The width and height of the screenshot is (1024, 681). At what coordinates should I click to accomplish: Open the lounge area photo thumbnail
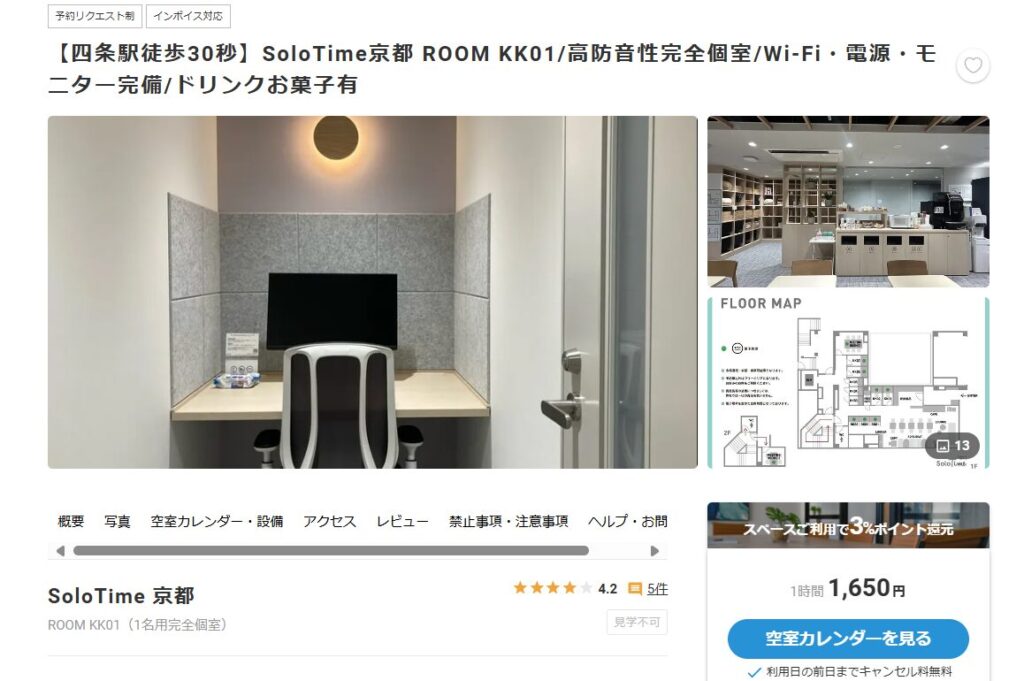pyautogui.click(x=848, y=202)
